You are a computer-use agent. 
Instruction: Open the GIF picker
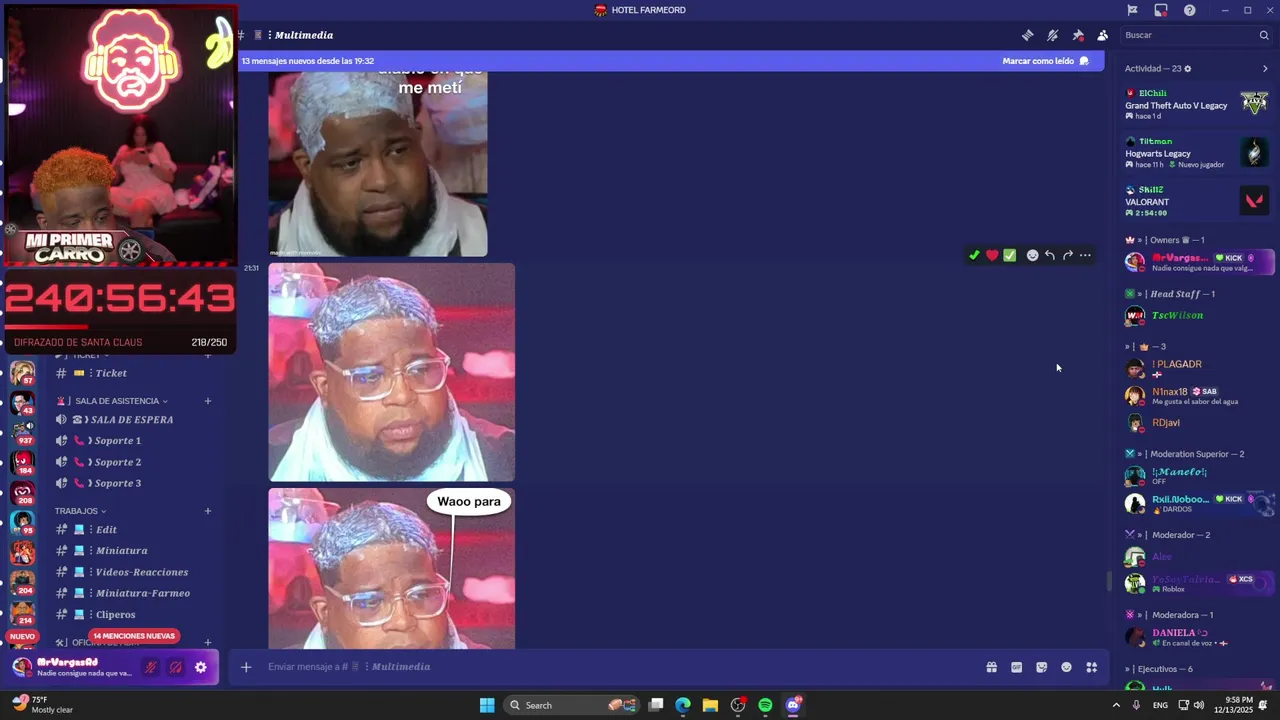[1016, 667]
